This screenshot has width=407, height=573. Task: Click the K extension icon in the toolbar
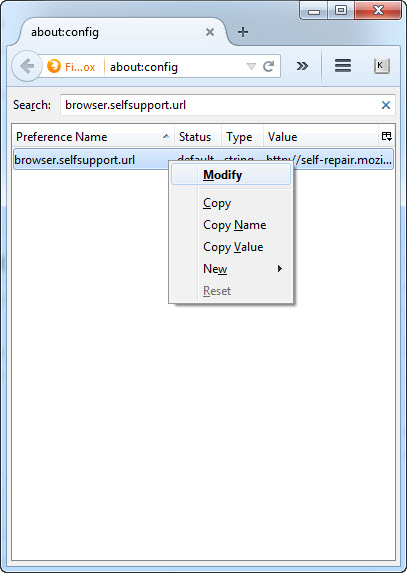[381, 66]
